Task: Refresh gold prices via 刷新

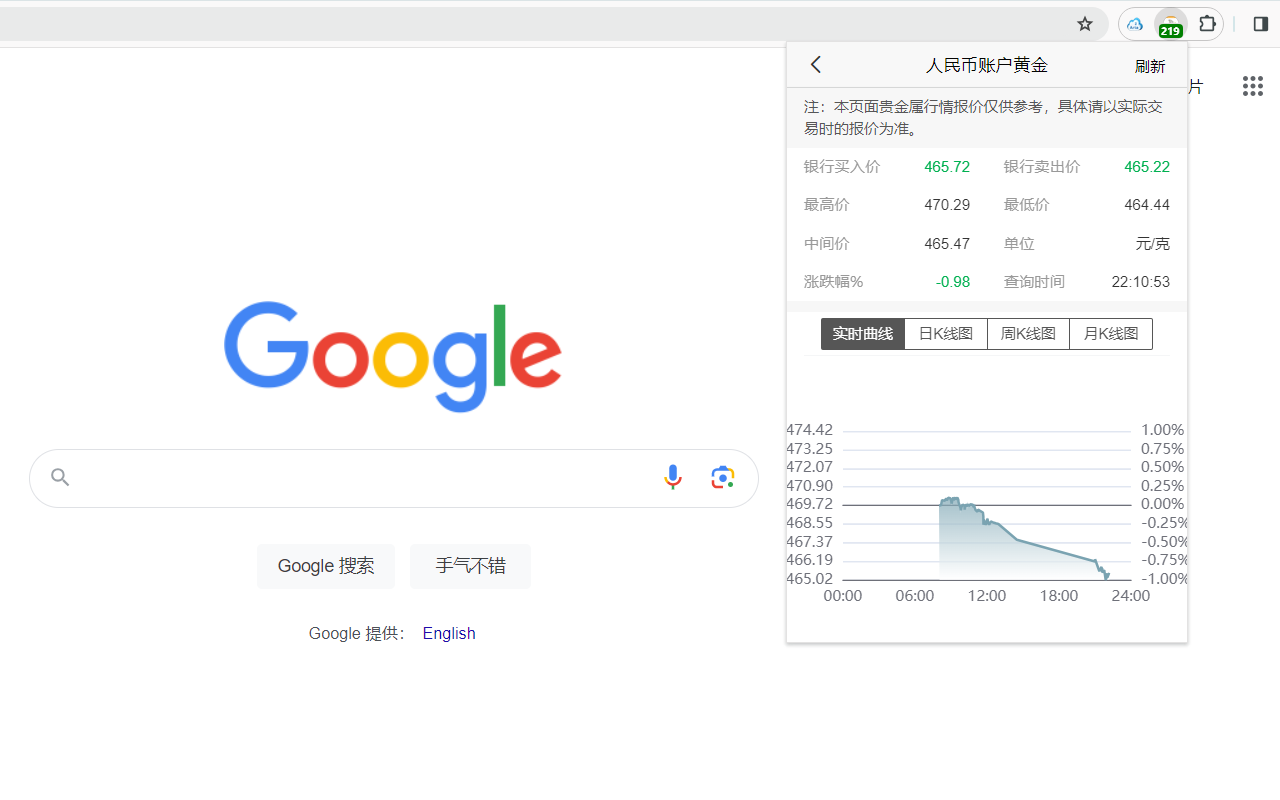Action: [x=1149, y=65]
